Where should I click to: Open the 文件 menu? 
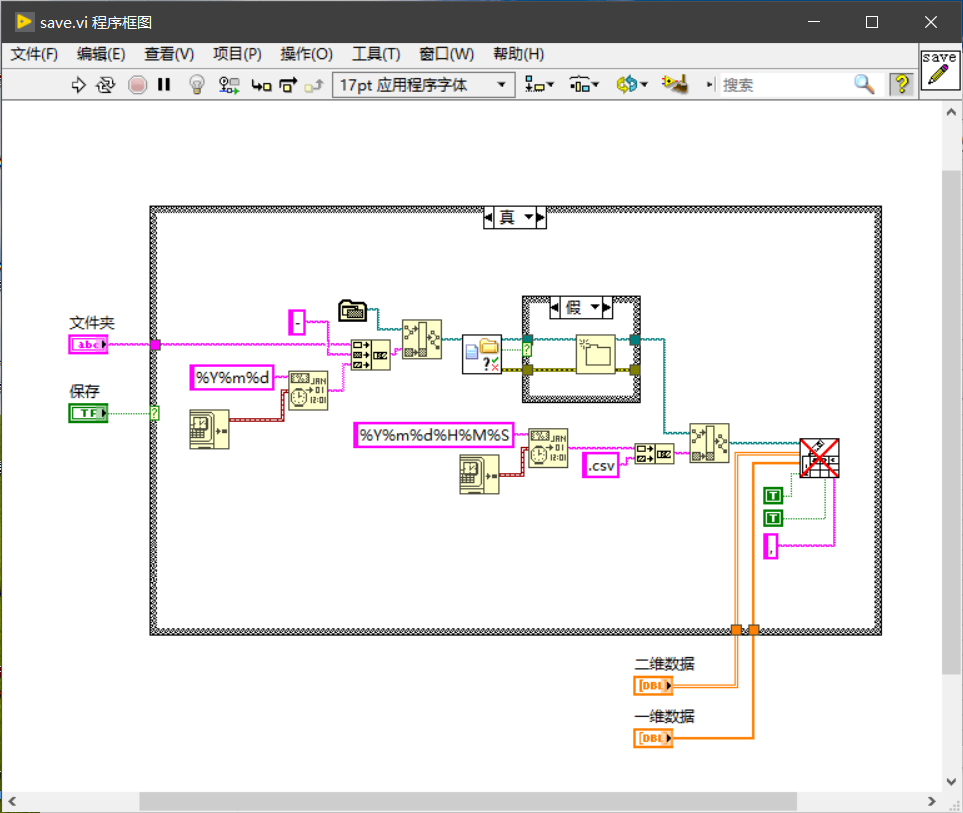point(34,54)
